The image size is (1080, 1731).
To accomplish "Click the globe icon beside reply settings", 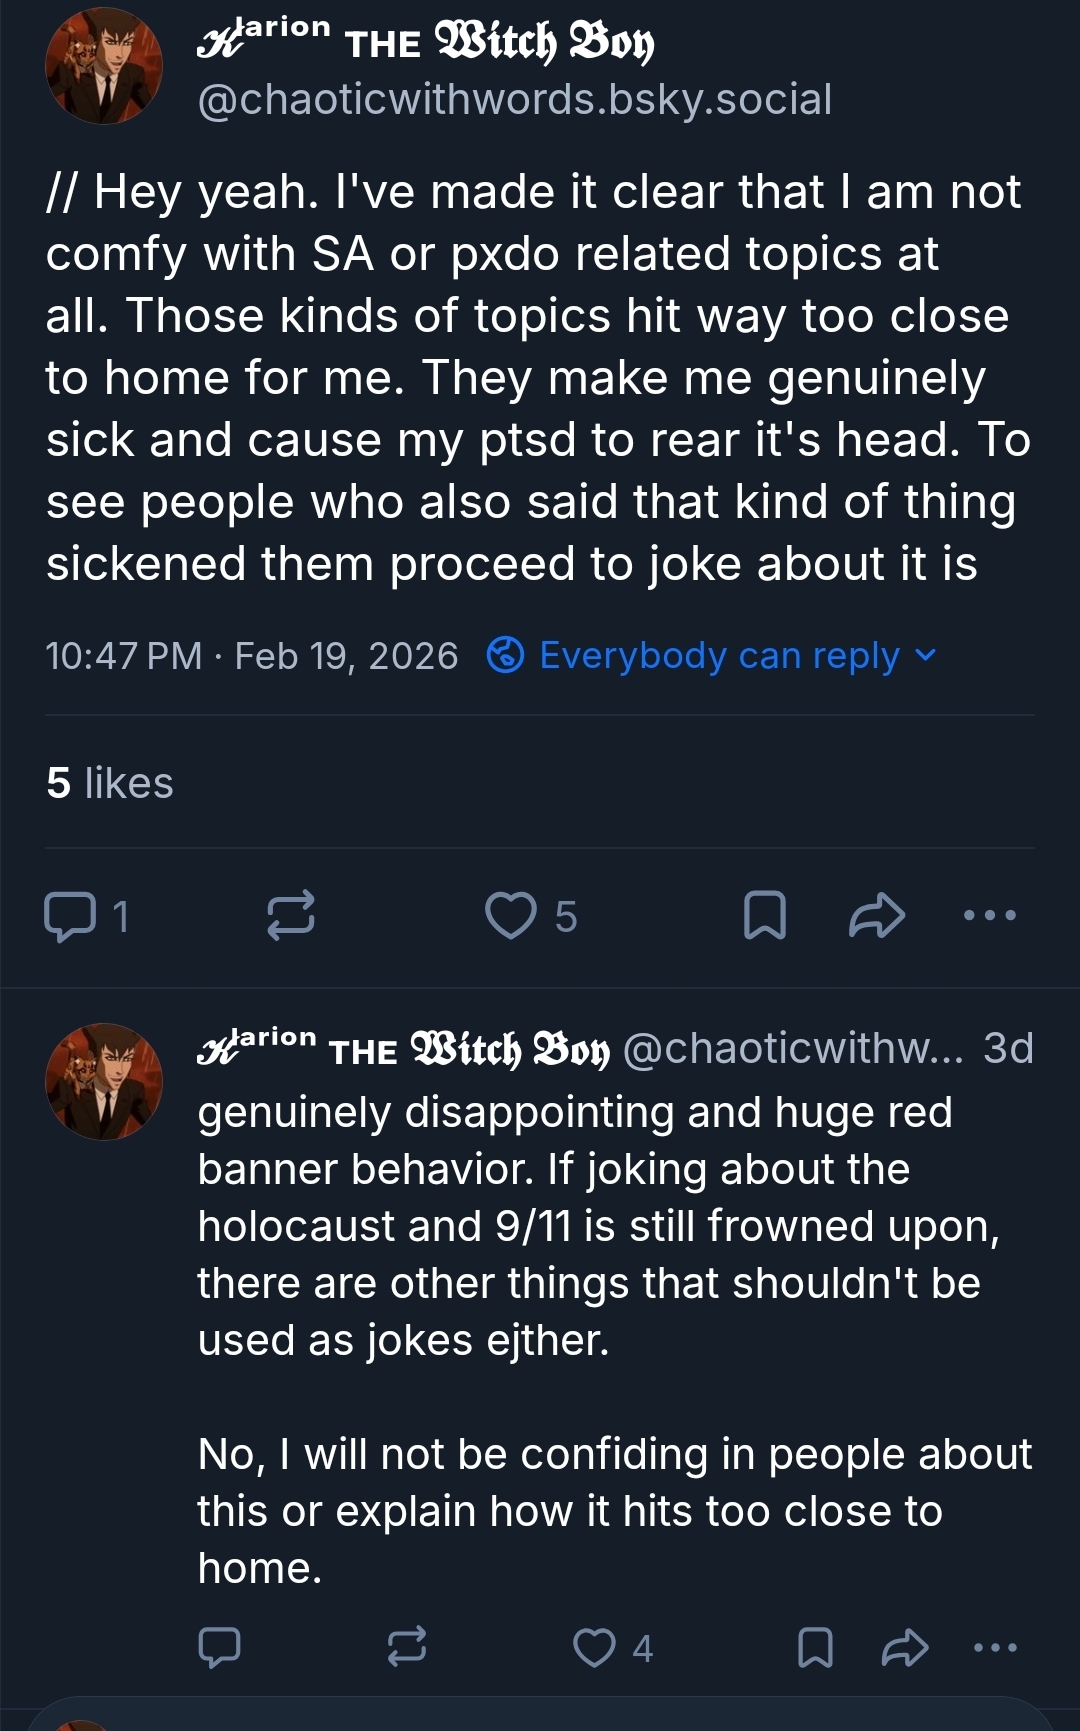I will pyautogui.click(x=505, y=656).
